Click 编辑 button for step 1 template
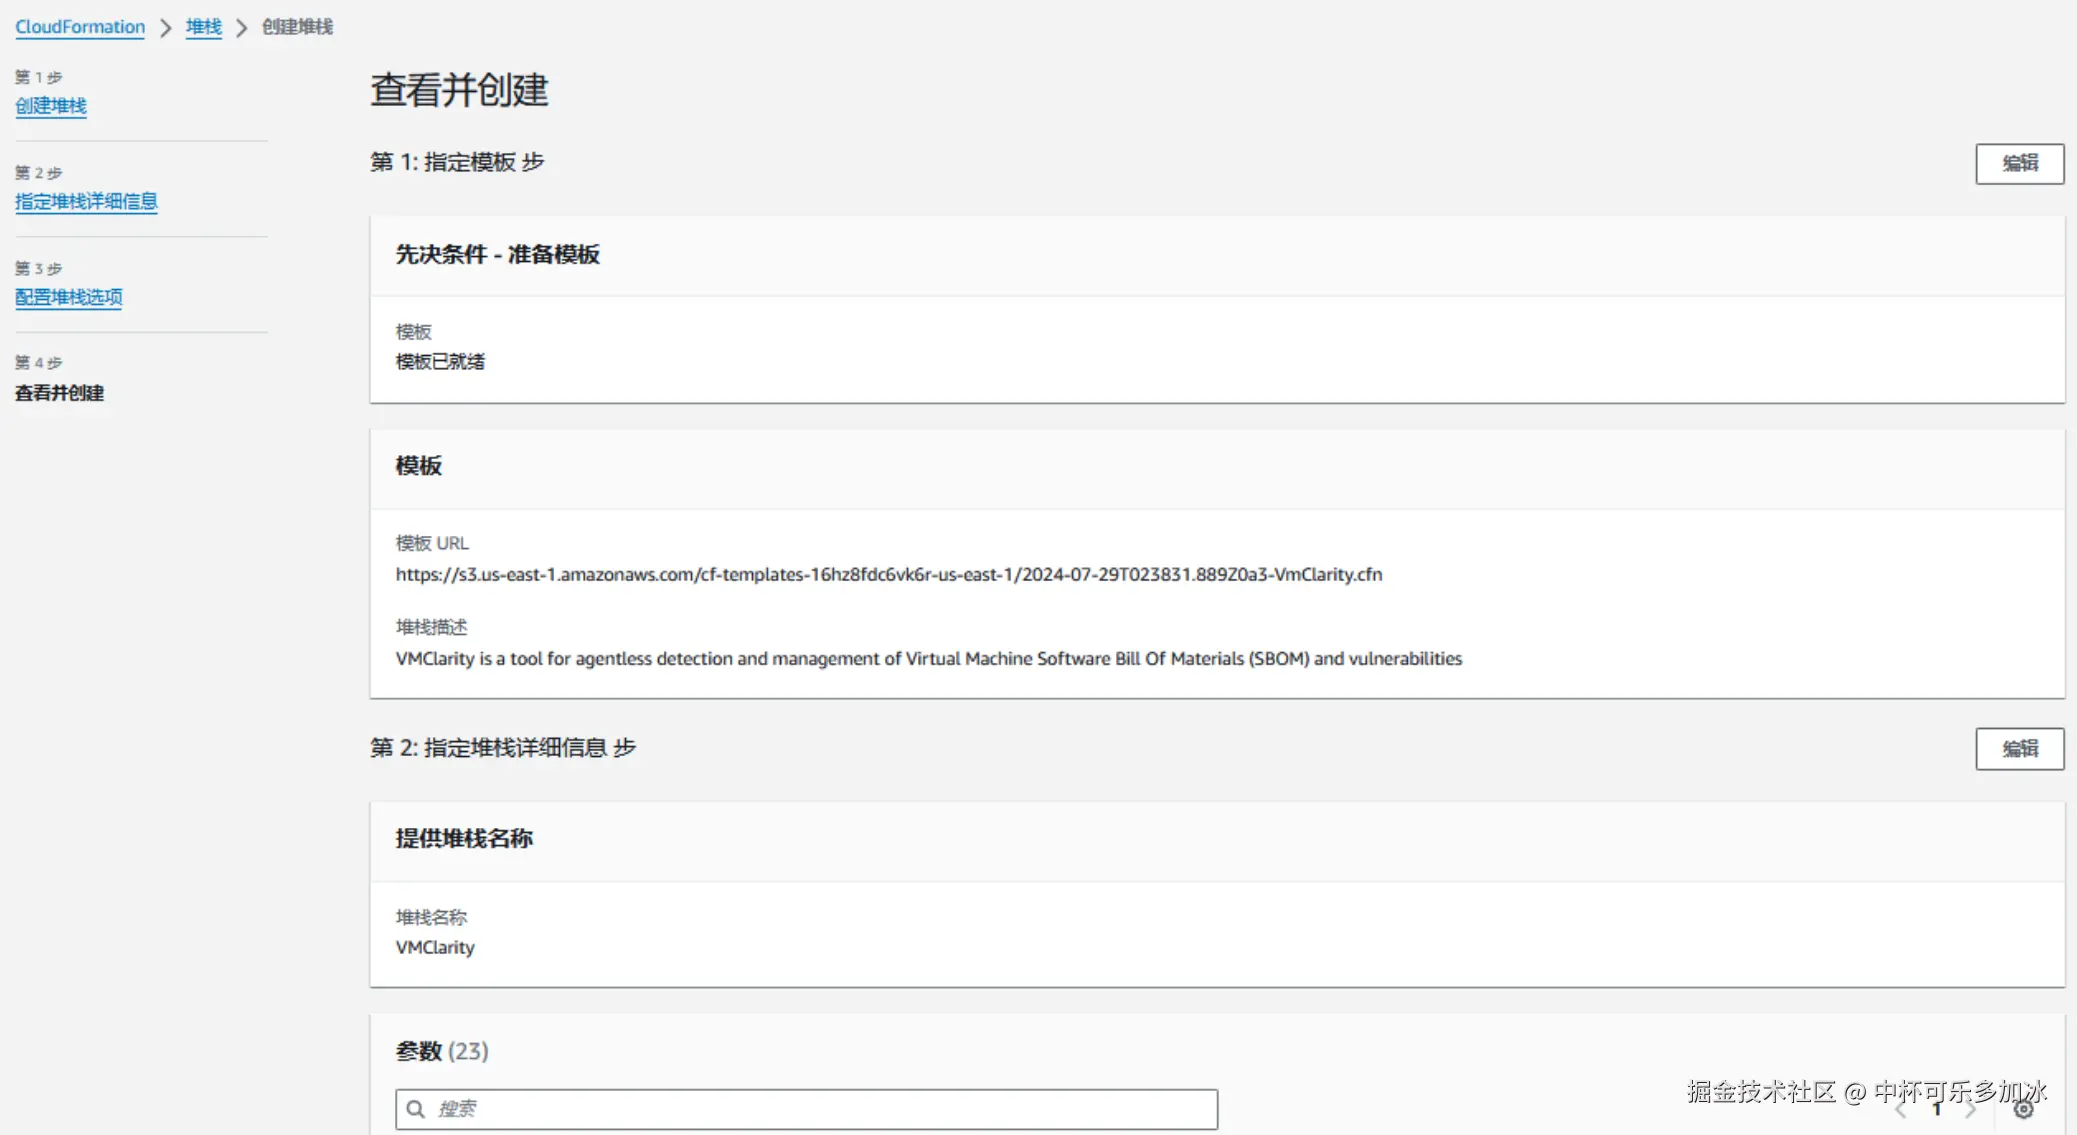 [2019, 164]
